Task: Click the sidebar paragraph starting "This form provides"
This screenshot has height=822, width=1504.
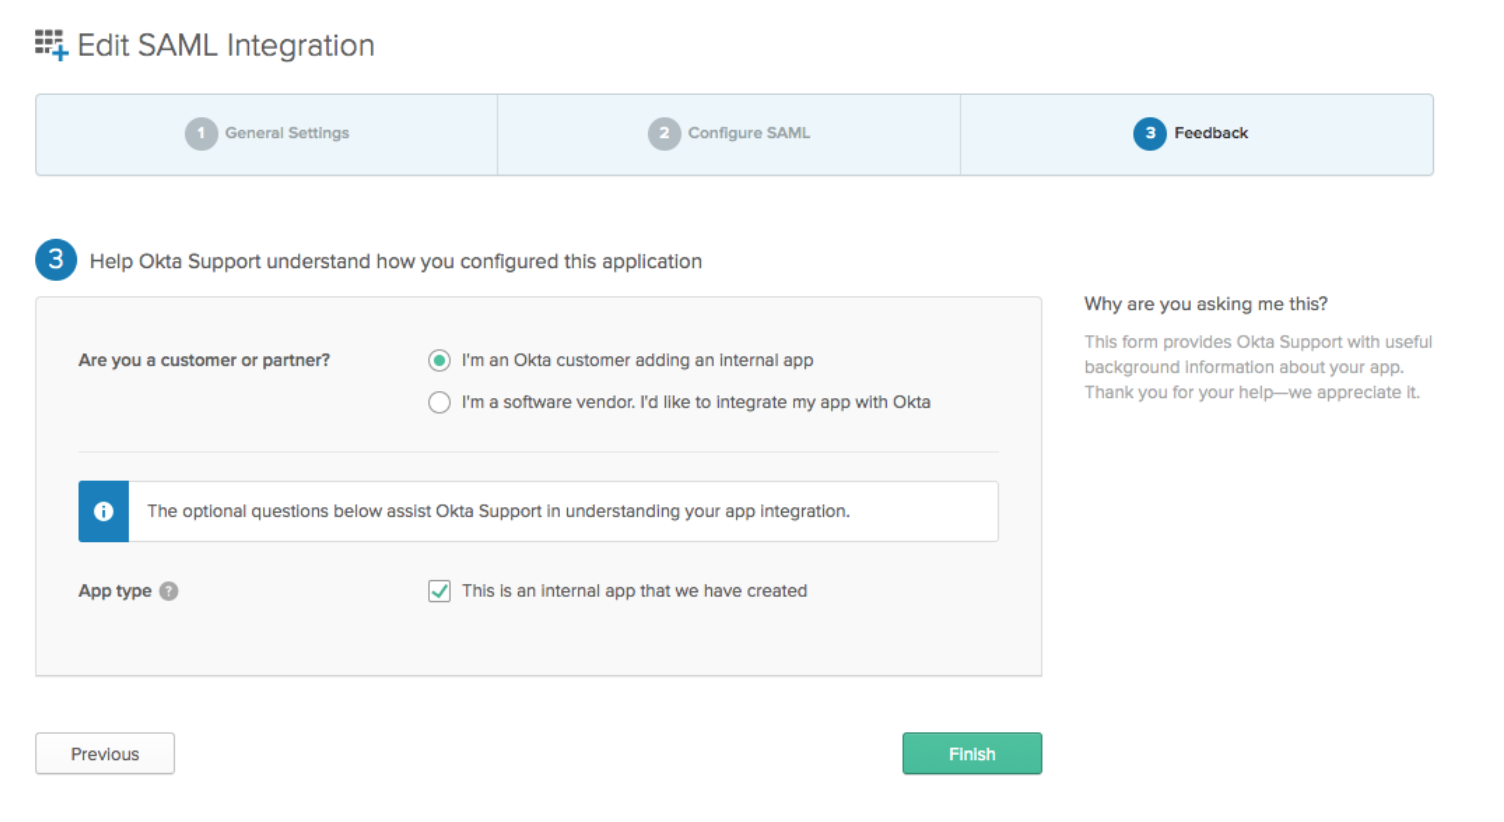Action: tap(1258, 367)
